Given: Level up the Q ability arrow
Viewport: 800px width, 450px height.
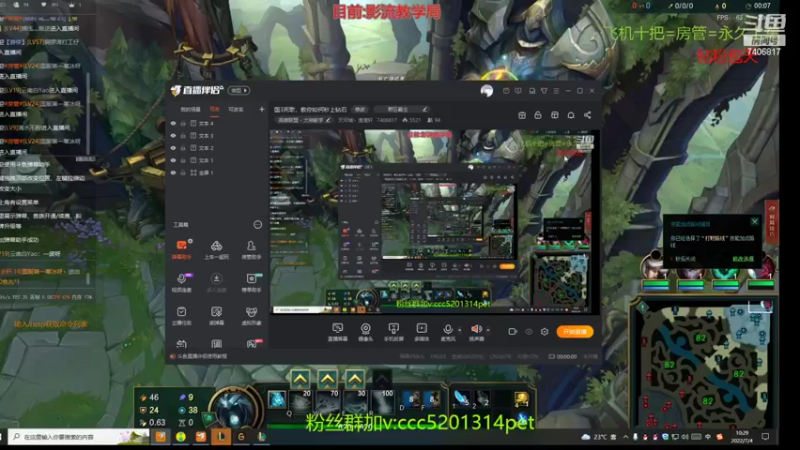Looking at the screenshot, I should point(300,379).
